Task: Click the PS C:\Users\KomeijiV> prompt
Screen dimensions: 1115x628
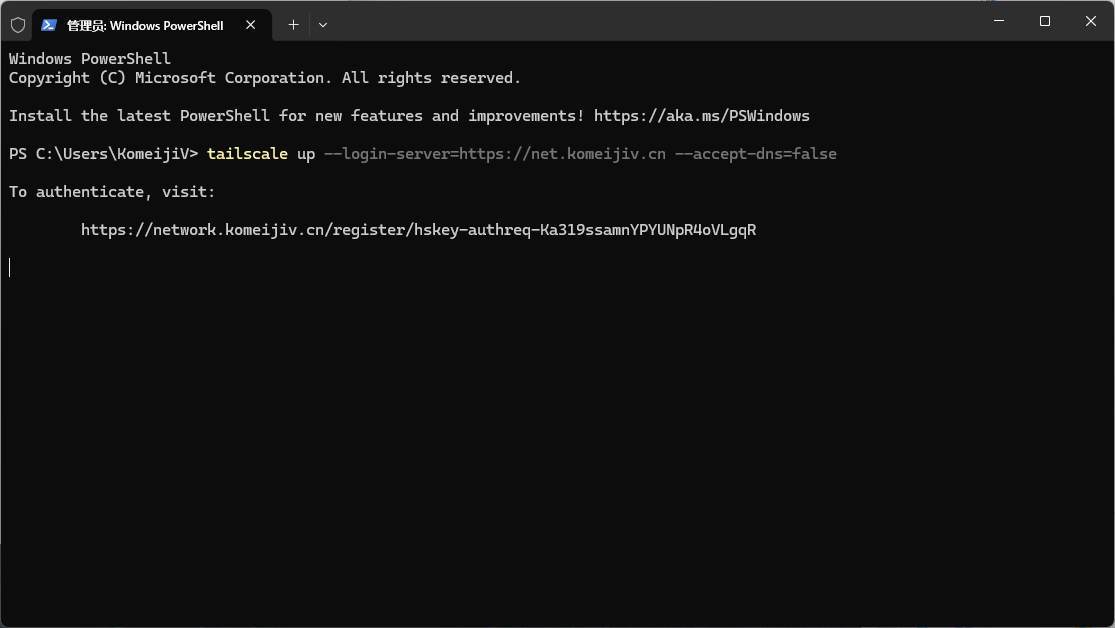Action: click(103, 154)
